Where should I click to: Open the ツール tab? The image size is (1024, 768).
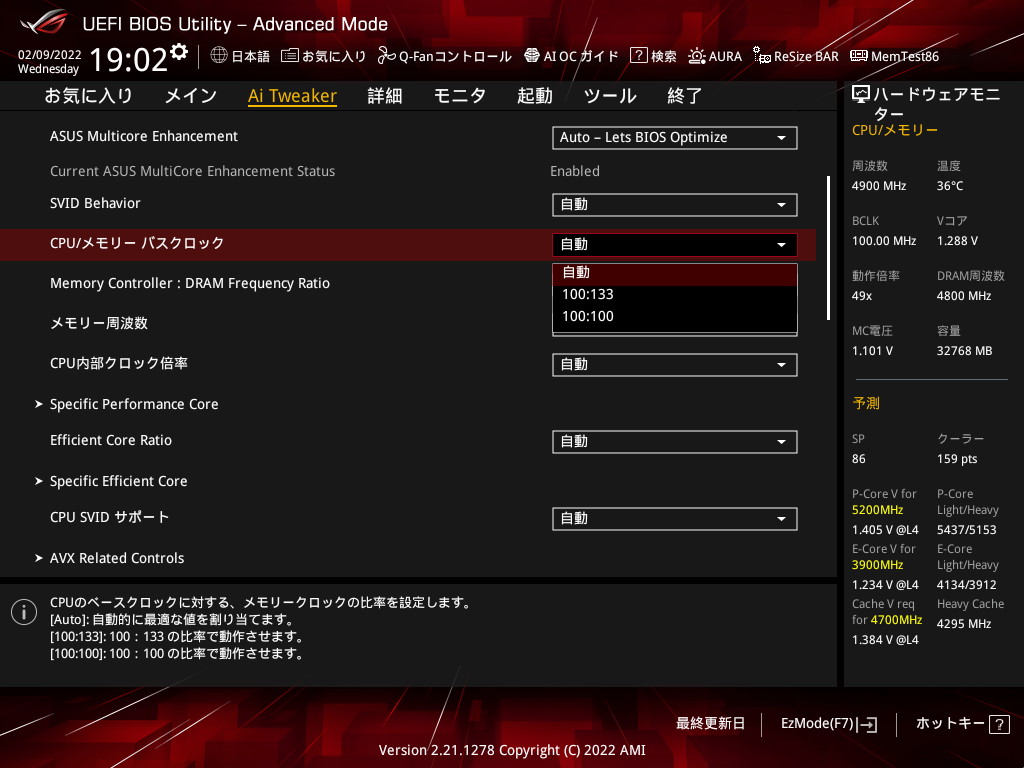point(610,96)
